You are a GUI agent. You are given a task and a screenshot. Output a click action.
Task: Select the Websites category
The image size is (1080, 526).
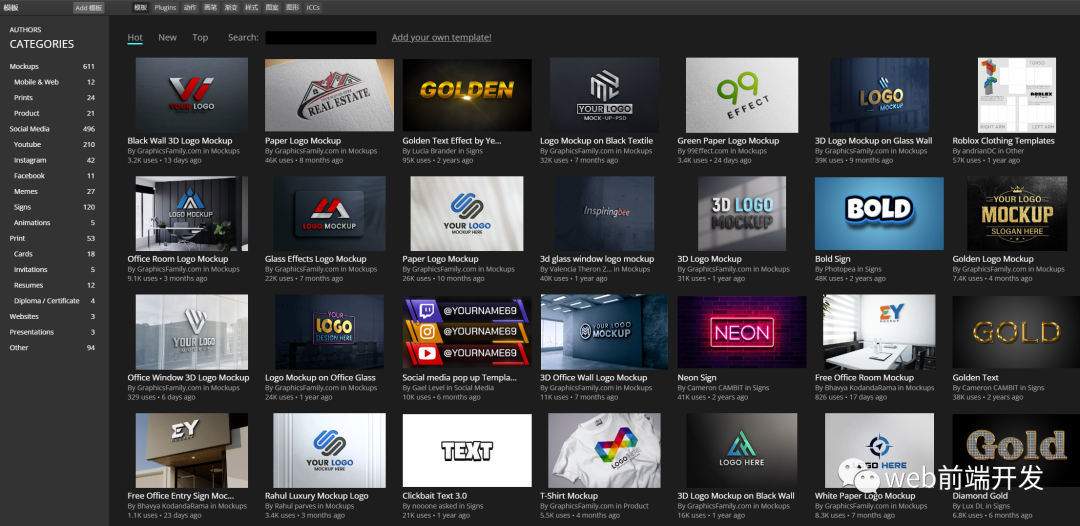coord(52,317)
